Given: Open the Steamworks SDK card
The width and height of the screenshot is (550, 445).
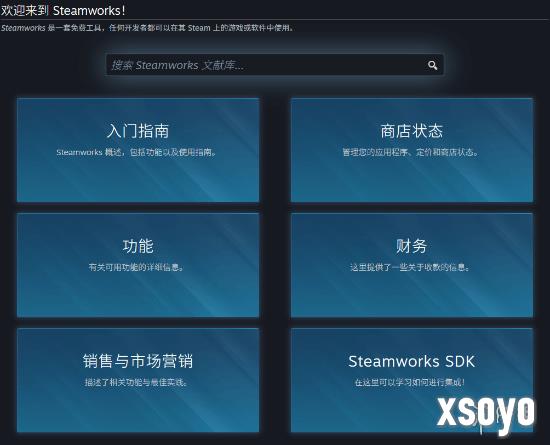Looking at the screenshot, I should coord(412,380).
